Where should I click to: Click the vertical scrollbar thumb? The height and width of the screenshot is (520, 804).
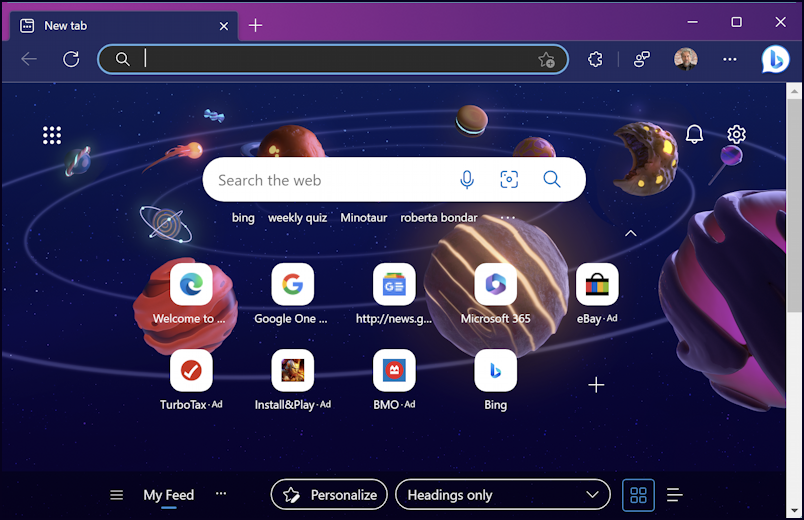[794, 205]
